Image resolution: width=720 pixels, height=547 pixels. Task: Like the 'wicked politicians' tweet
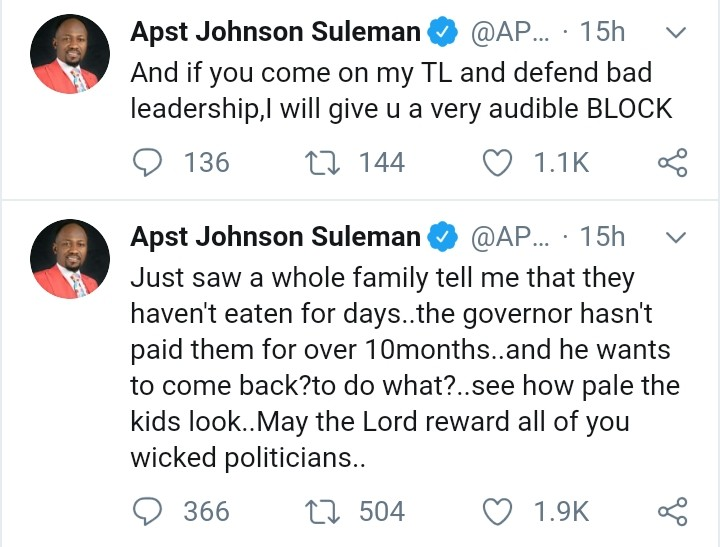click(x=497, y=511)
